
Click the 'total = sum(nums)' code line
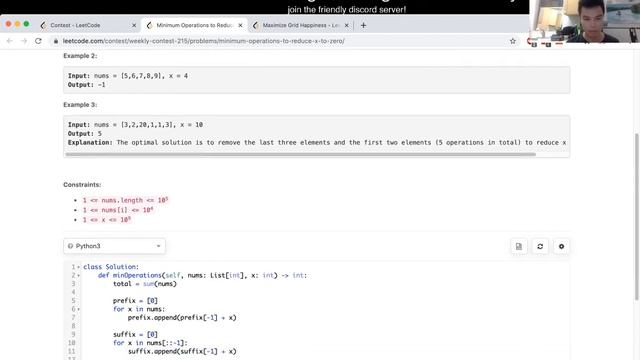click(145, 284)
